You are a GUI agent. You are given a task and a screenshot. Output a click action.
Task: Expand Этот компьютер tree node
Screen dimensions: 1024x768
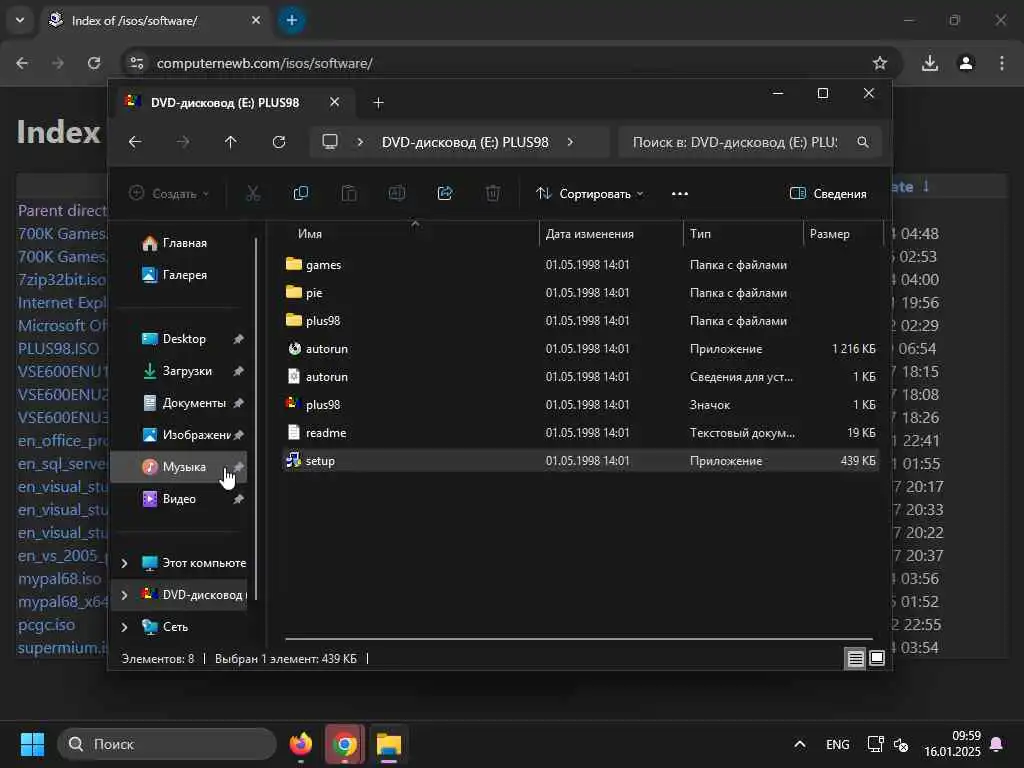pyautogui.click(x=124, y=563)
